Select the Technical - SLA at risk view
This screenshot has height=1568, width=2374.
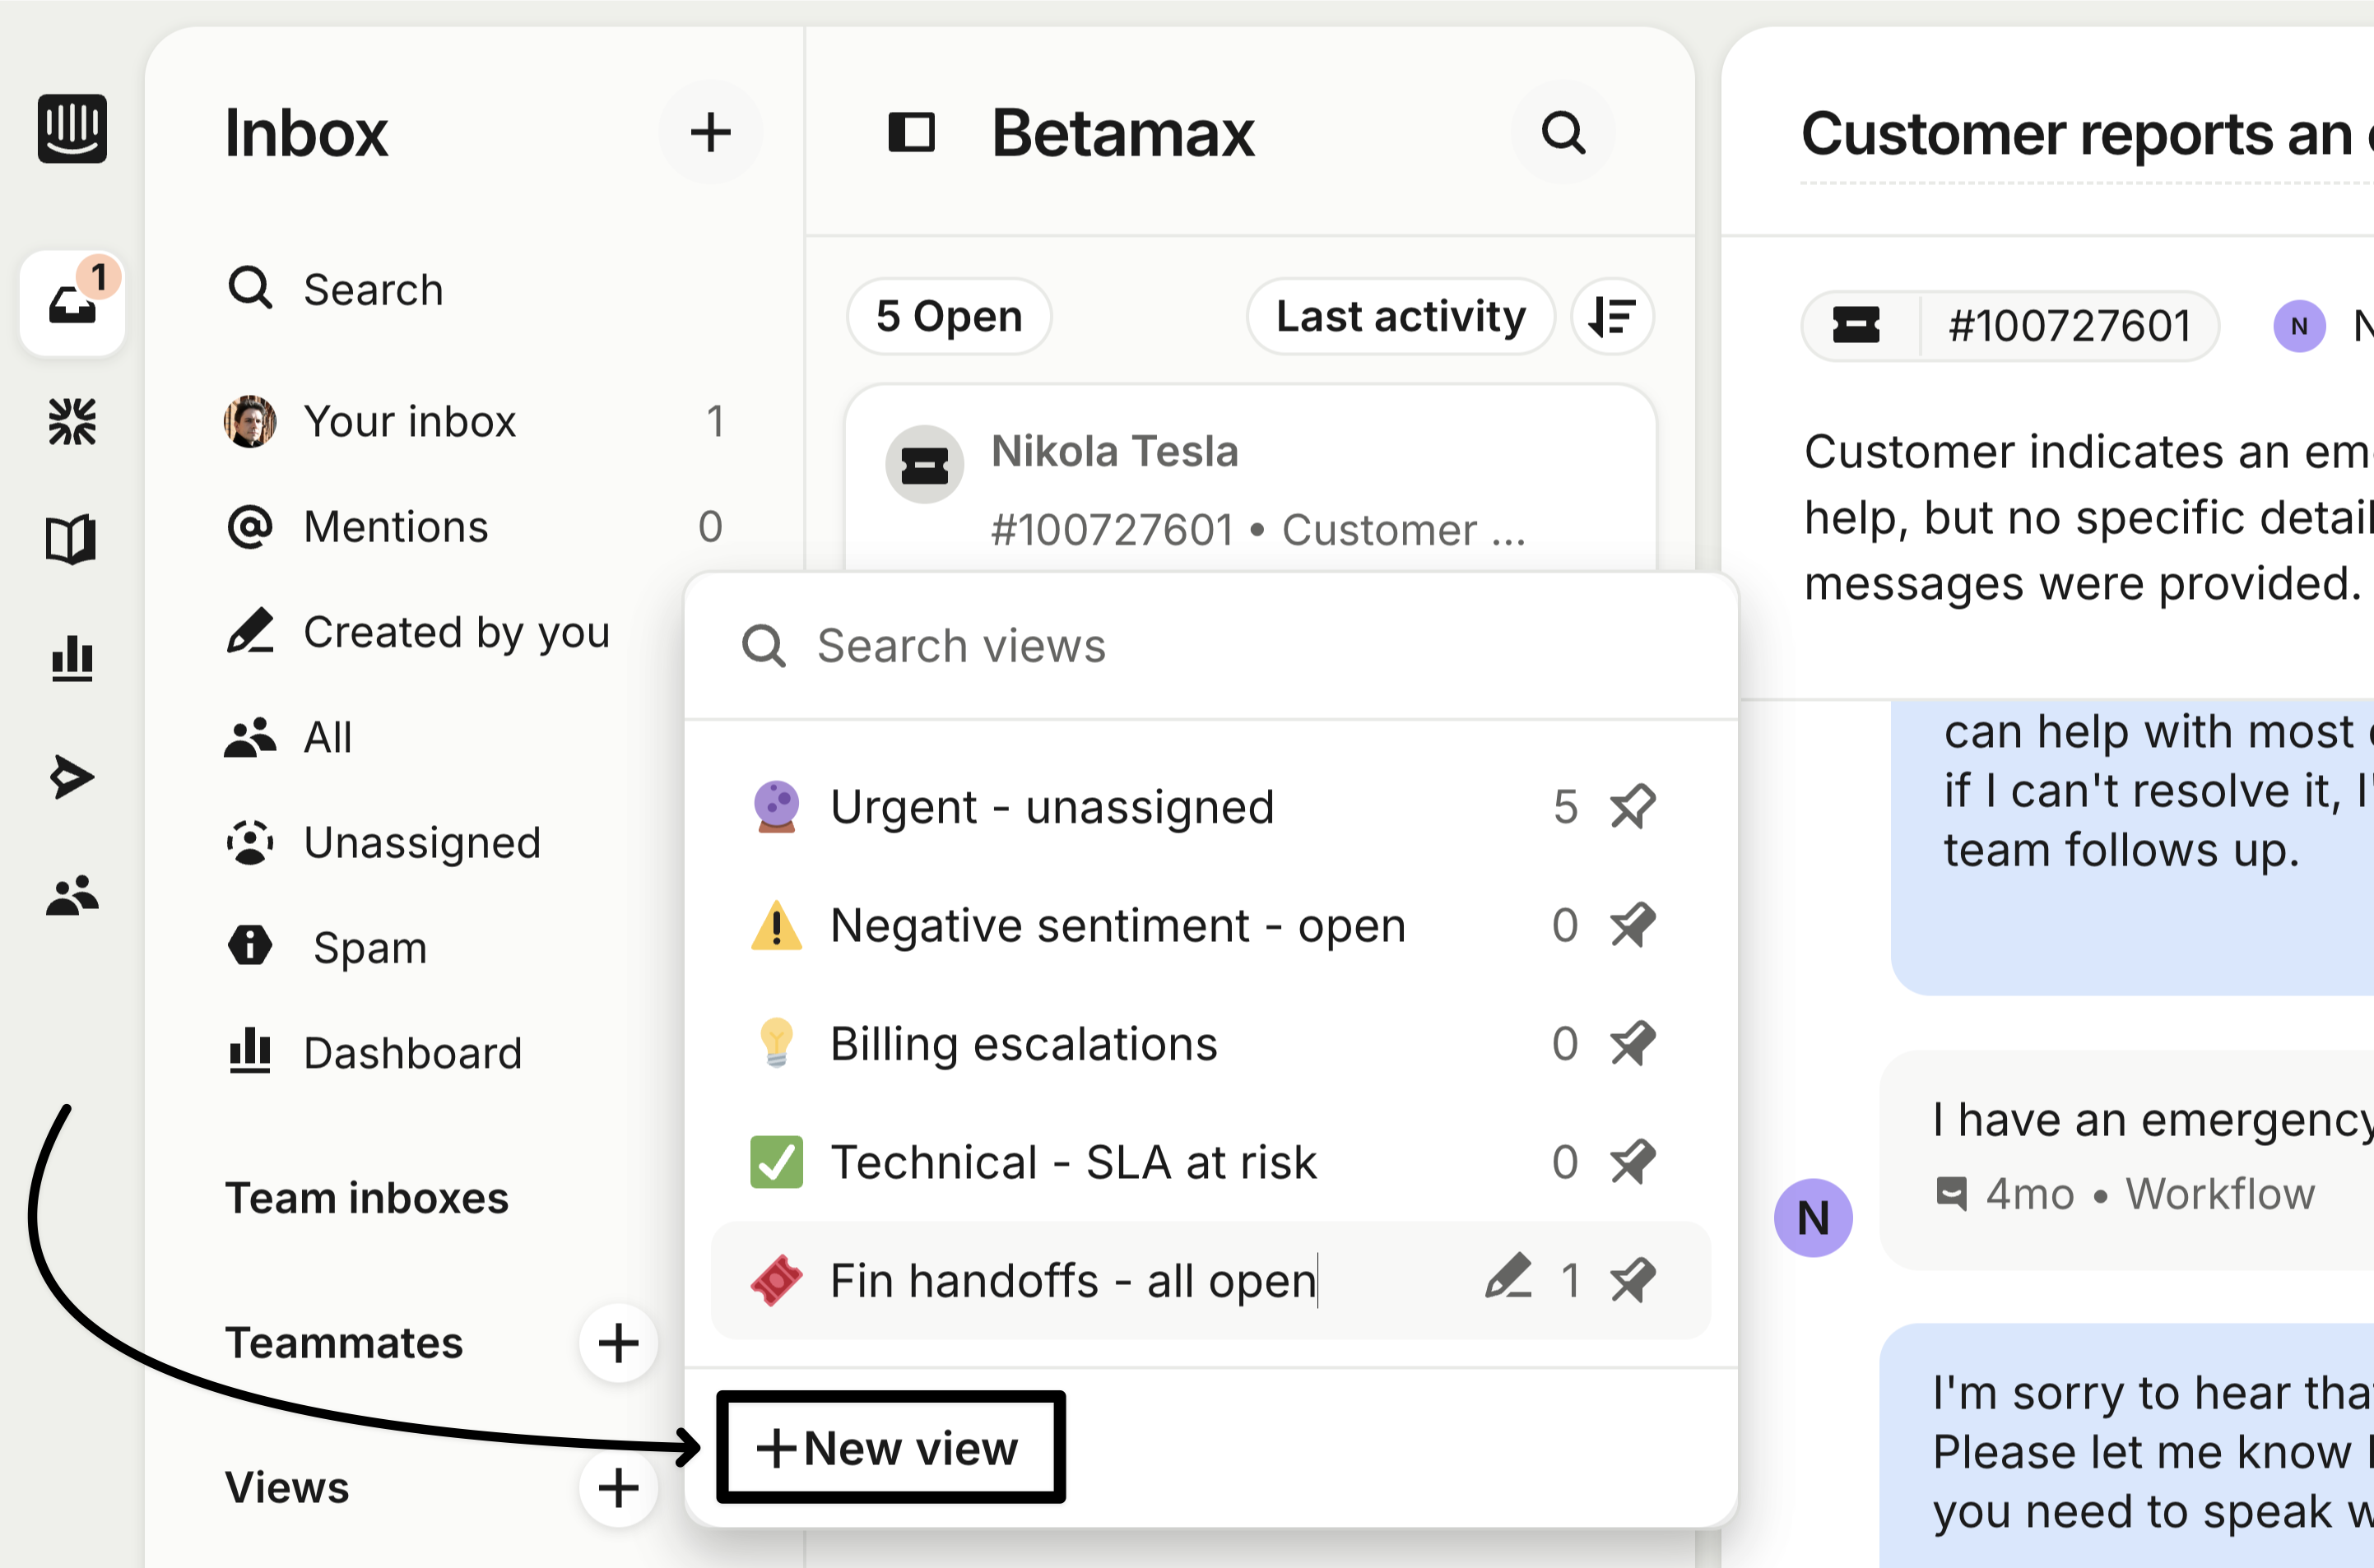pos(1210,1162)
